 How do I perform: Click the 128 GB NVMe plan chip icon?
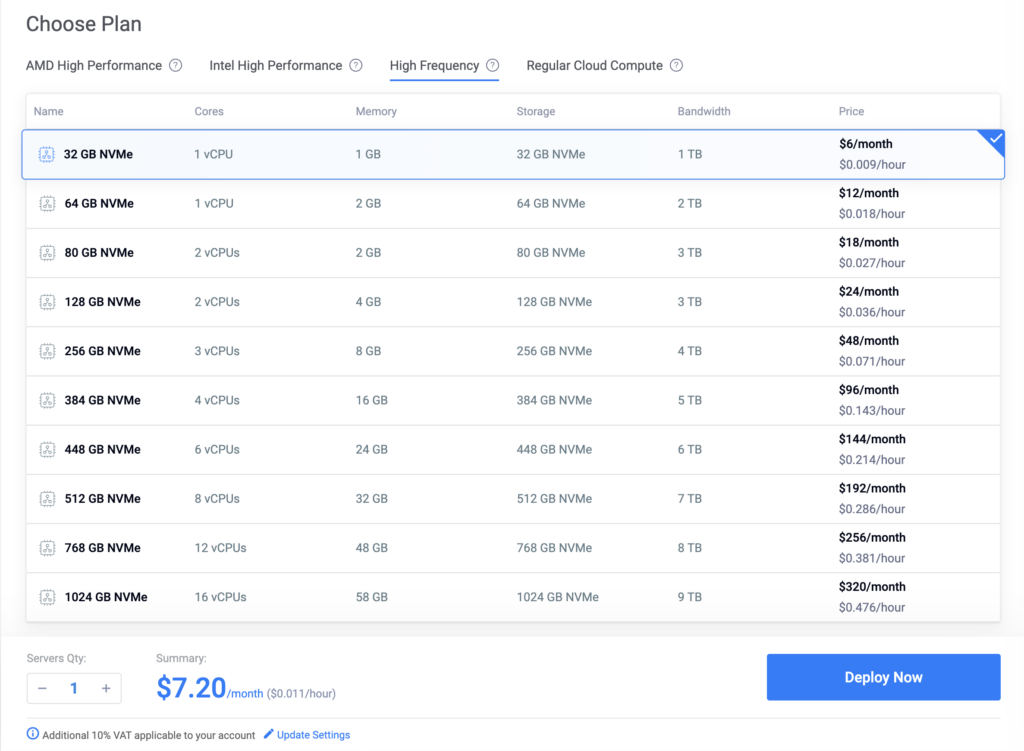[x=47, y=302]
